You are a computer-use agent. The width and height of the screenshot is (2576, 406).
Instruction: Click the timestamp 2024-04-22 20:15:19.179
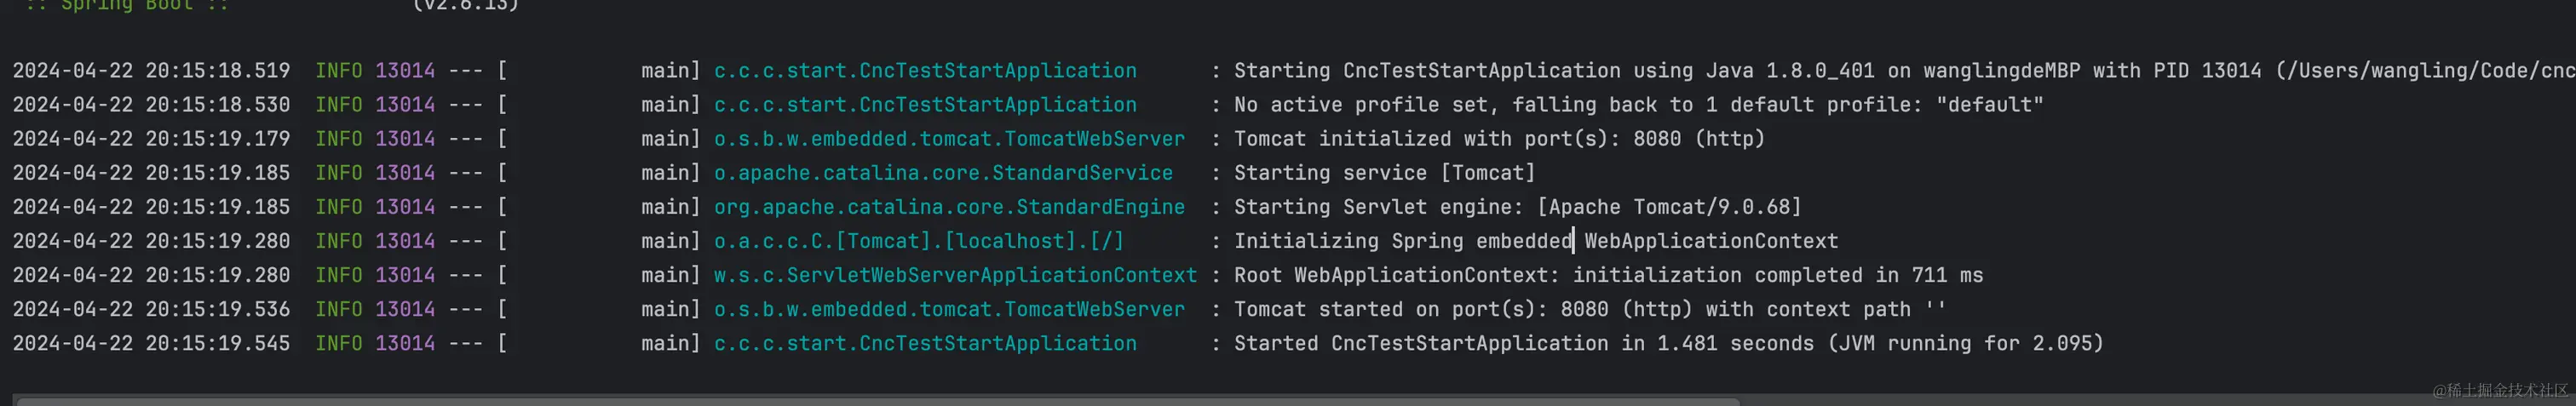point(151,139)
